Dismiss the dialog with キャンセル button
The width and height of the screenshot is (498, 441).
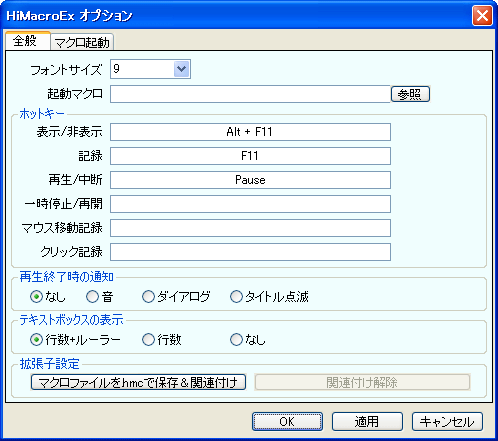pyautogui.click(x=447, y=422)
